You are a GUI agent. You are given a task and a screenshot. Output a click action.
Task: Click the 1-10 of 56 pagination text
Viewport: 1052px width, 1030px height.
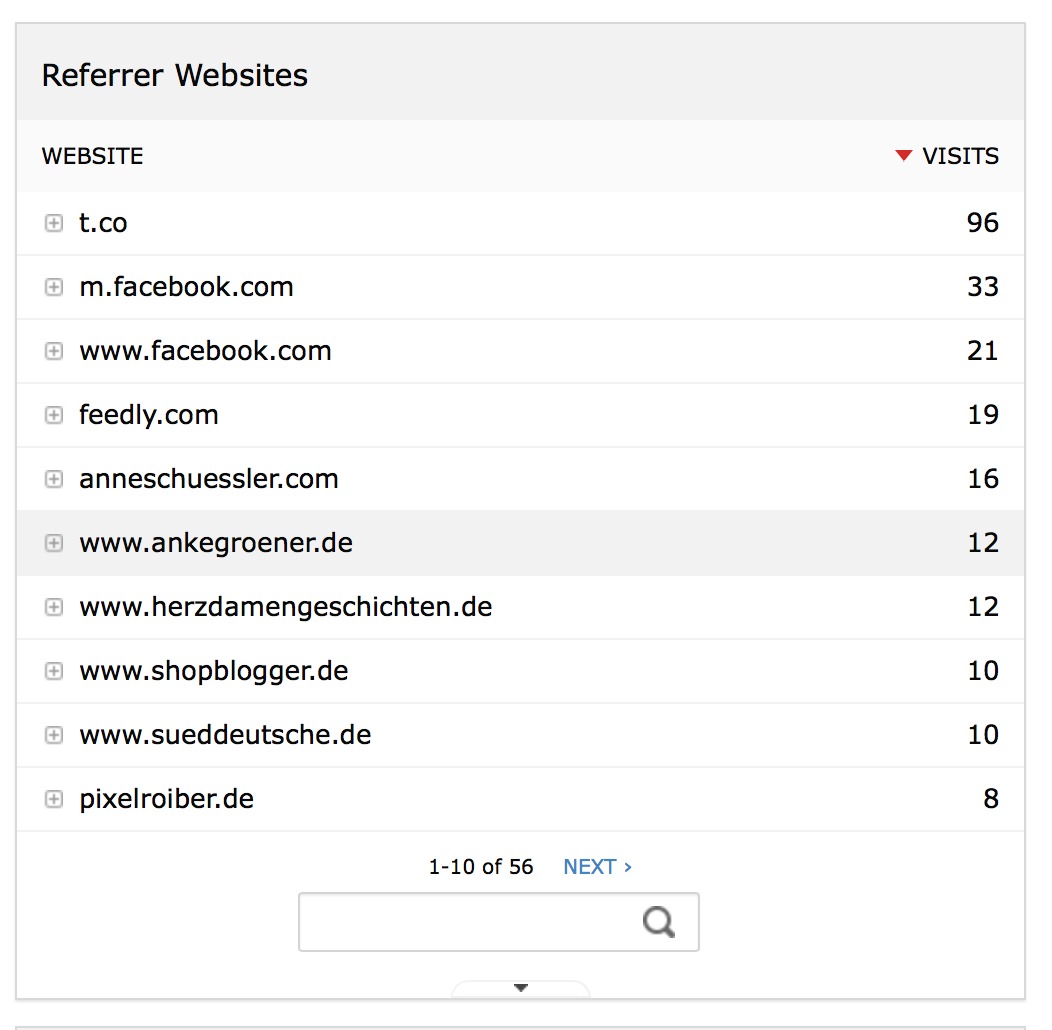[x=481, y=867]
